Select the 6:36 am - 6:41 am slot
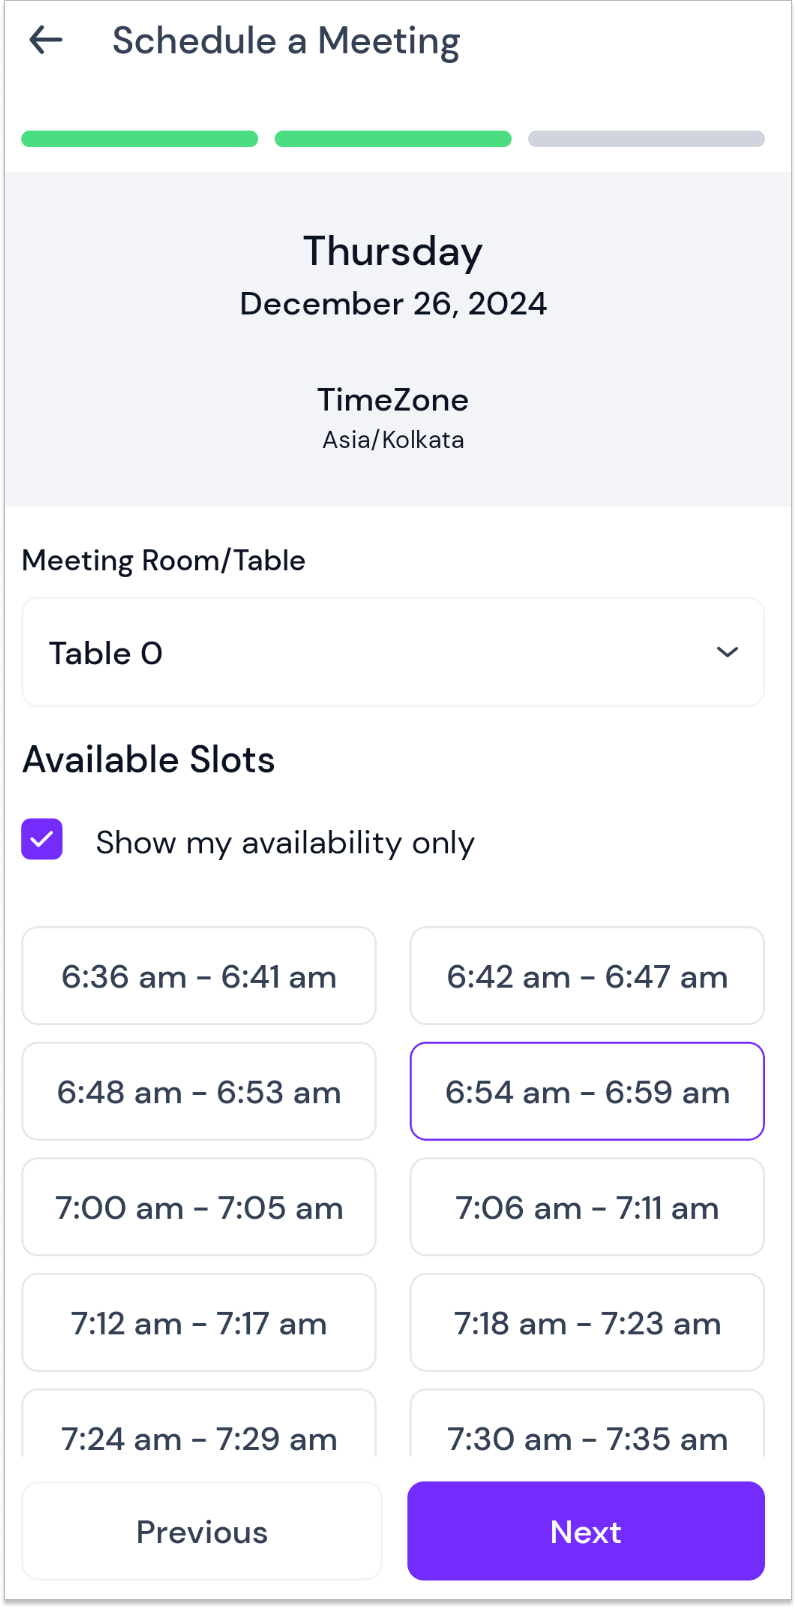The image size is (796, 1608). 199,976
